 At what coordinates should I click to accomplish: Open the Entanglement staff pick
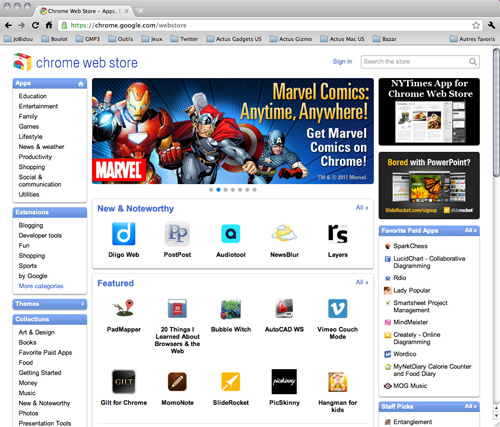(x=413, y=422)
